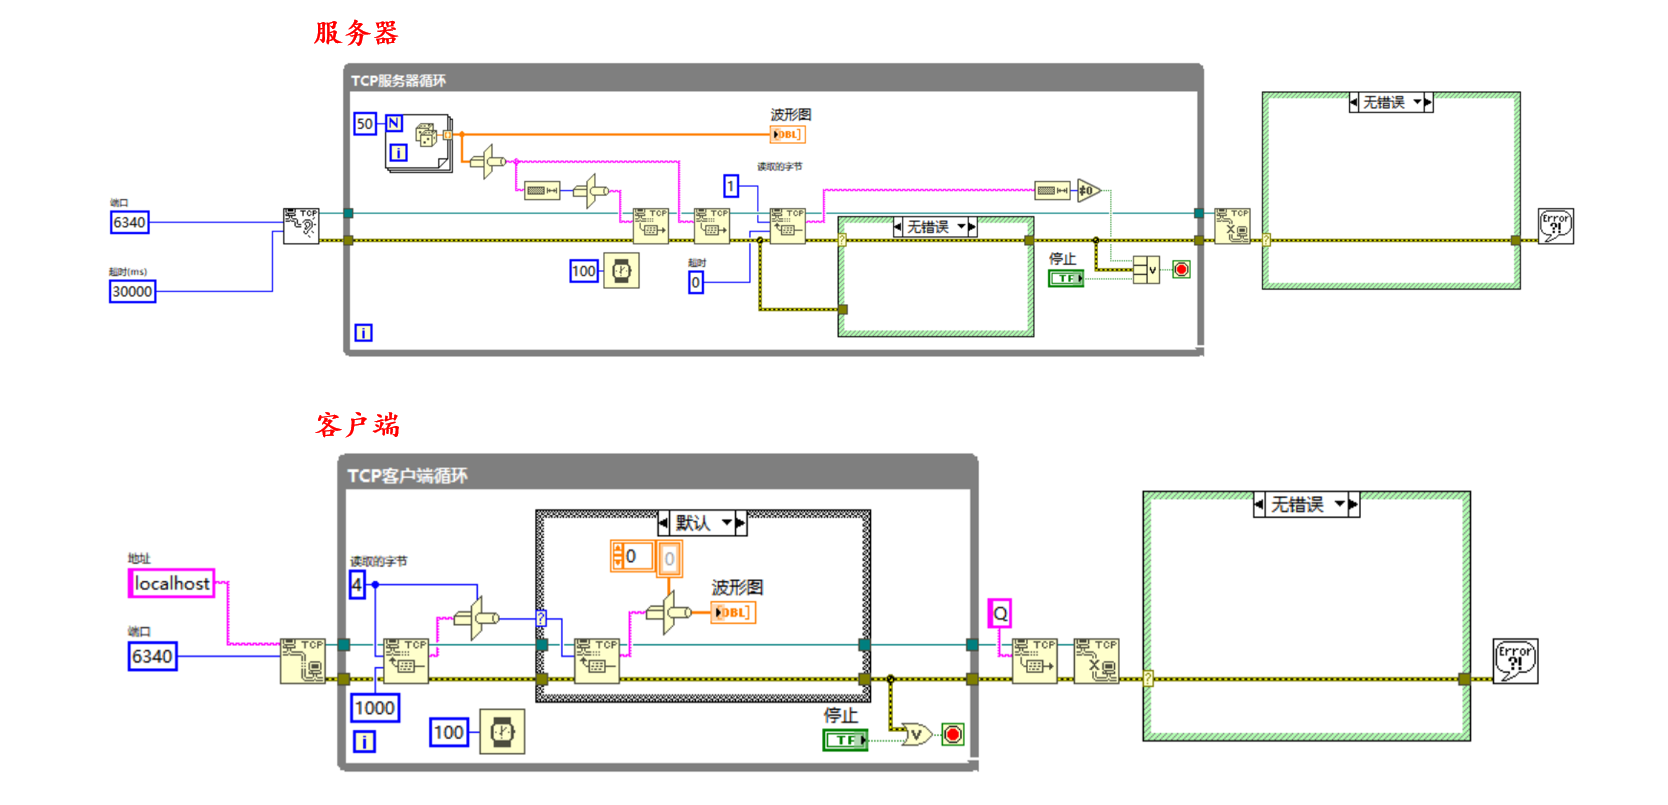Click the client loop's Wait (ms) watch icon
This screenshot has width=1668, height=805.
click(x=502, y=732)
